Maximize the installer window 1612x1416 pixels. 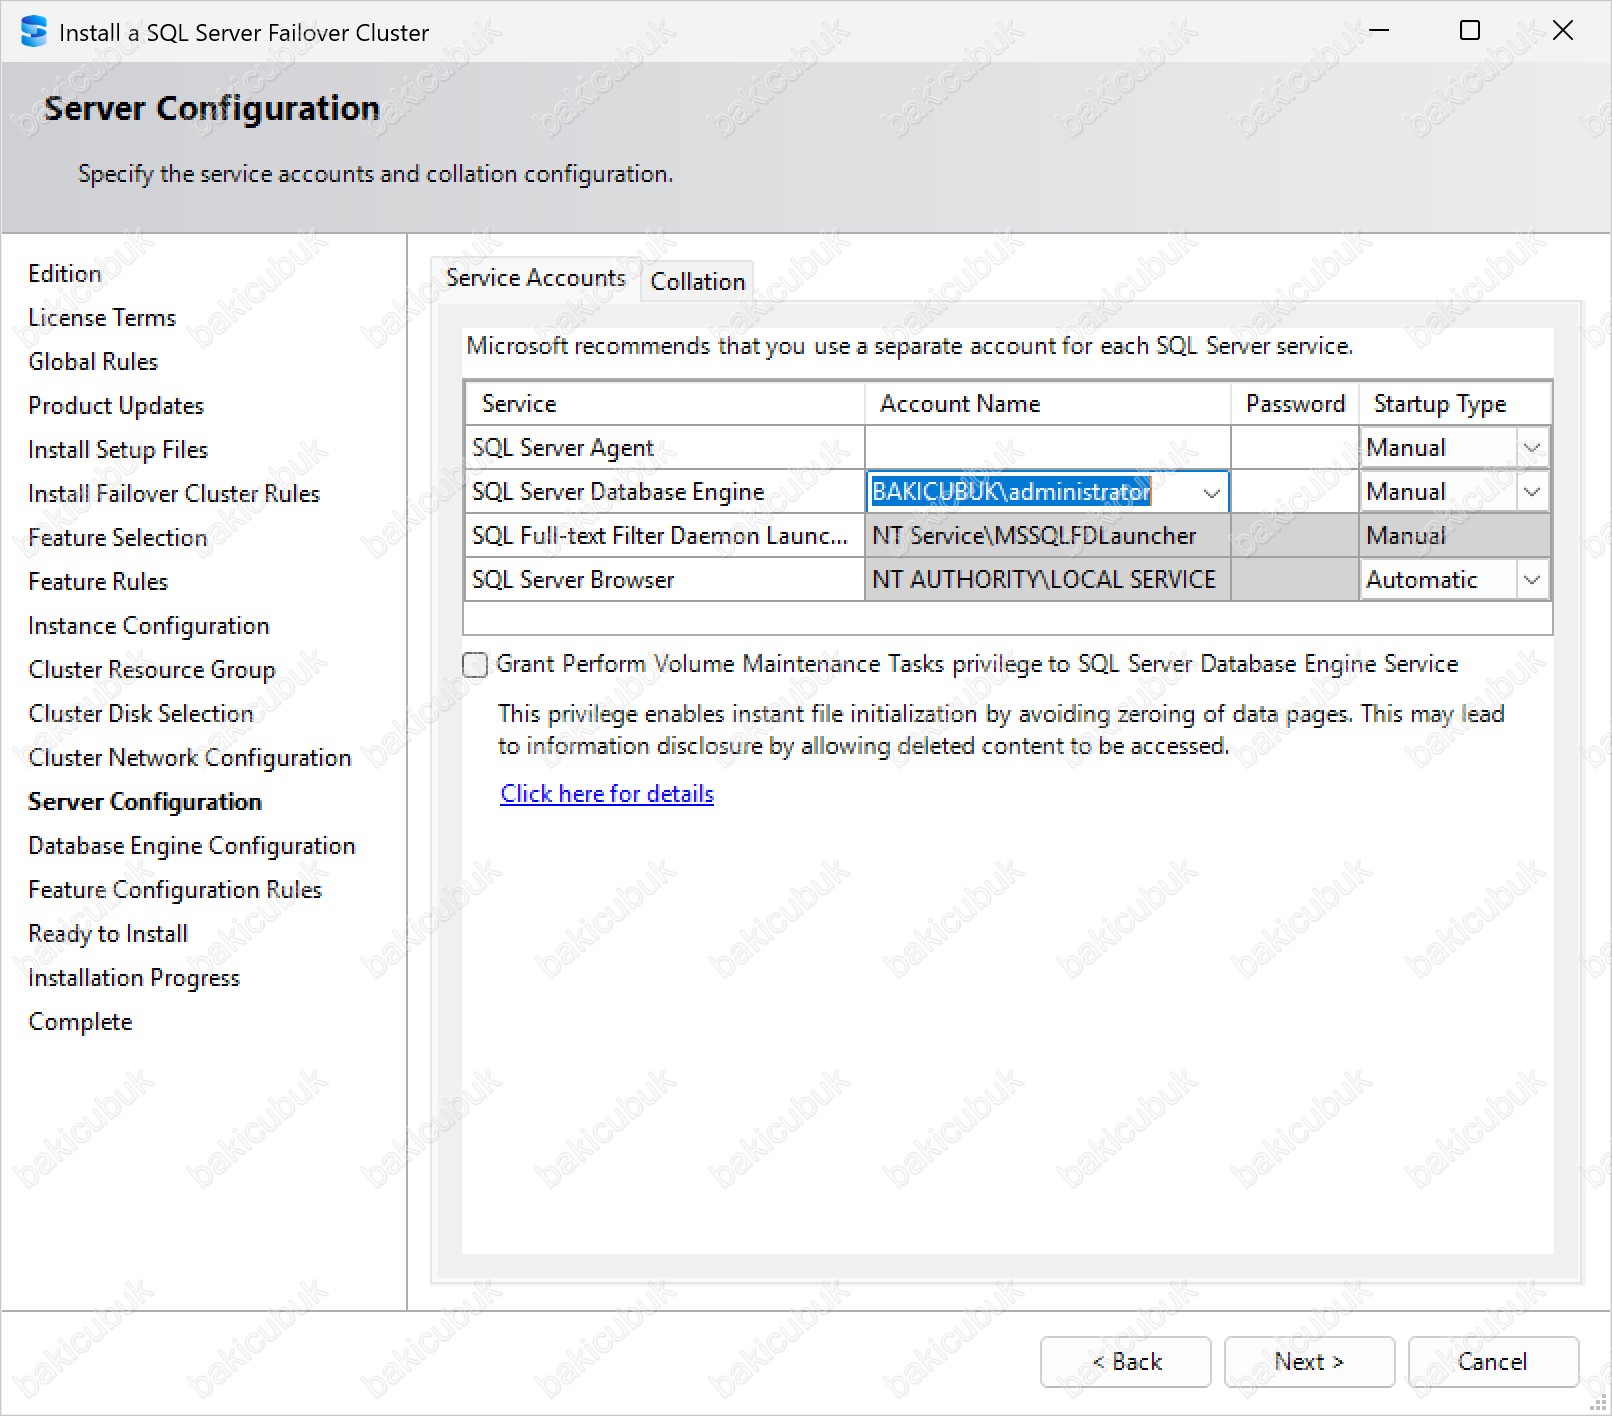tap(1469, 31)
